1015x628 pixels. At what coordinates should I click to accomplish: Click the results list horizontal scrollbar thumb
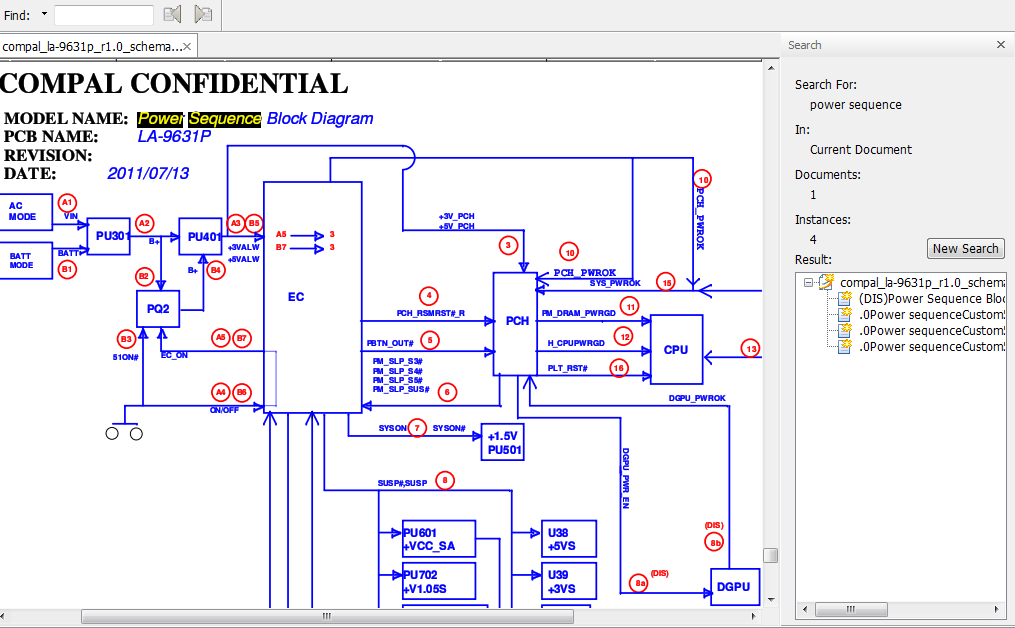click(x=851, y=609)
